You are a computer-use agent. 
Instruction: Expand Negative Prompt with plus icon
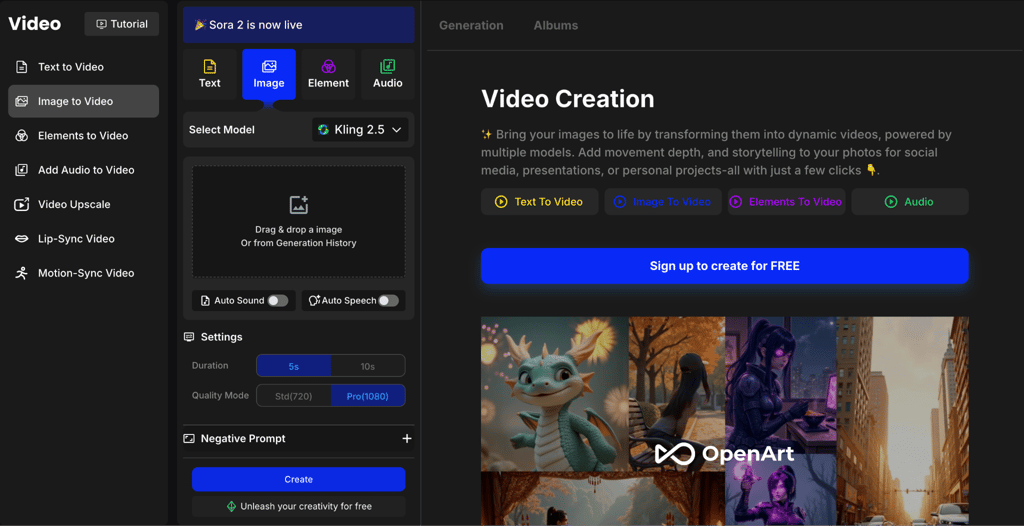407,438
